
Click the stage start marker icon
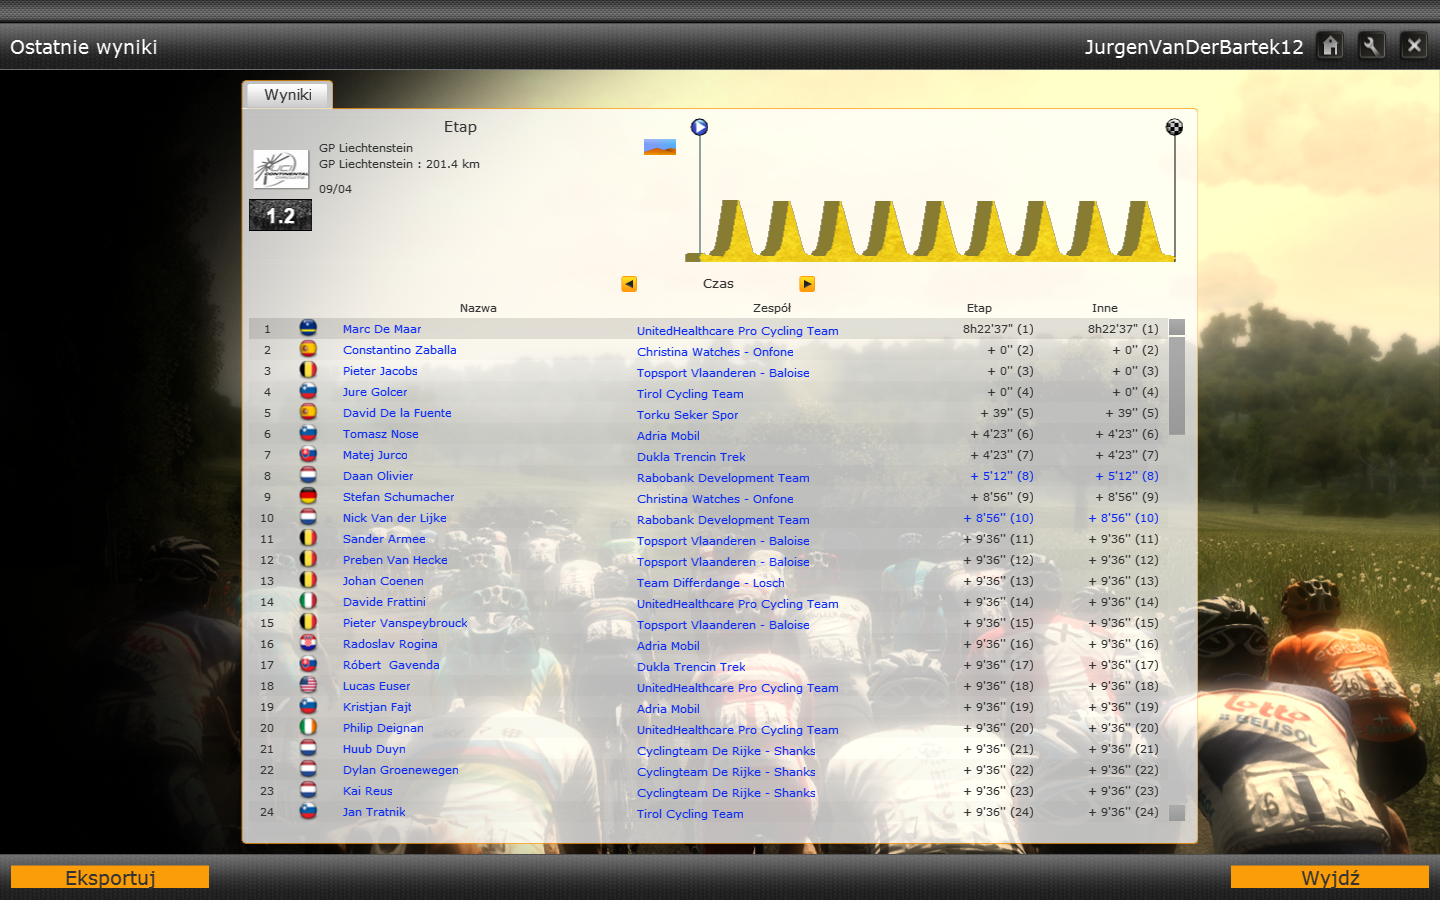click(x=699, y=127)
